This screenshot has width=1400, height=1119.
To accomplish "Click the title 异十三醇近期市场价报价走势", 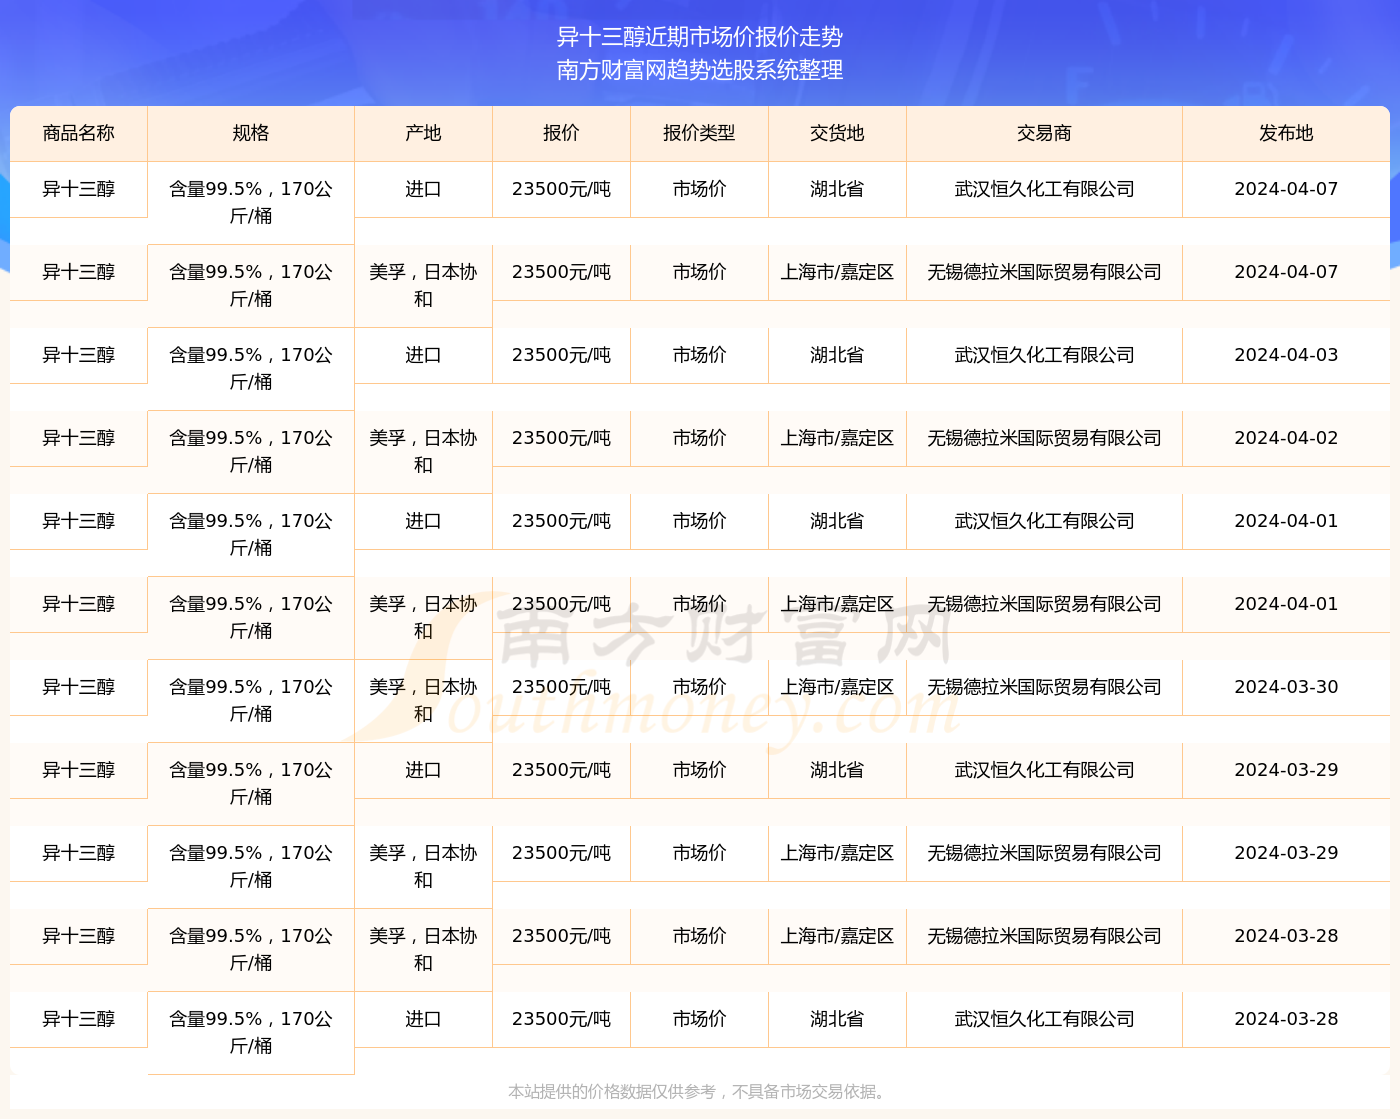I will click(700, 37).
